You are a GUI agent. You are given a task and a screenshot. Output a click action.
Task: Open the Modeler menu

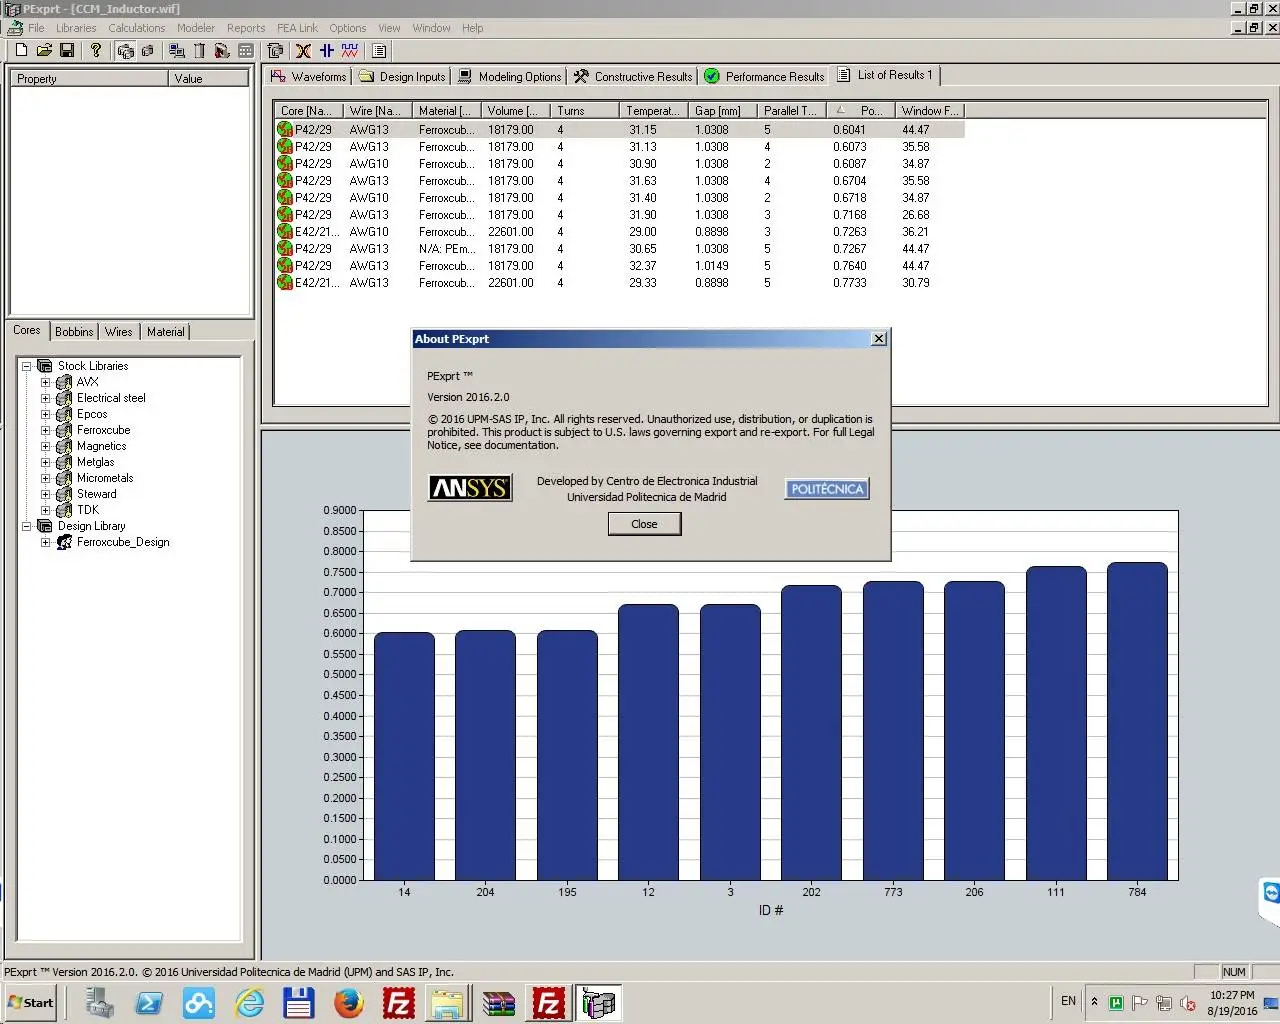point(196,28)
